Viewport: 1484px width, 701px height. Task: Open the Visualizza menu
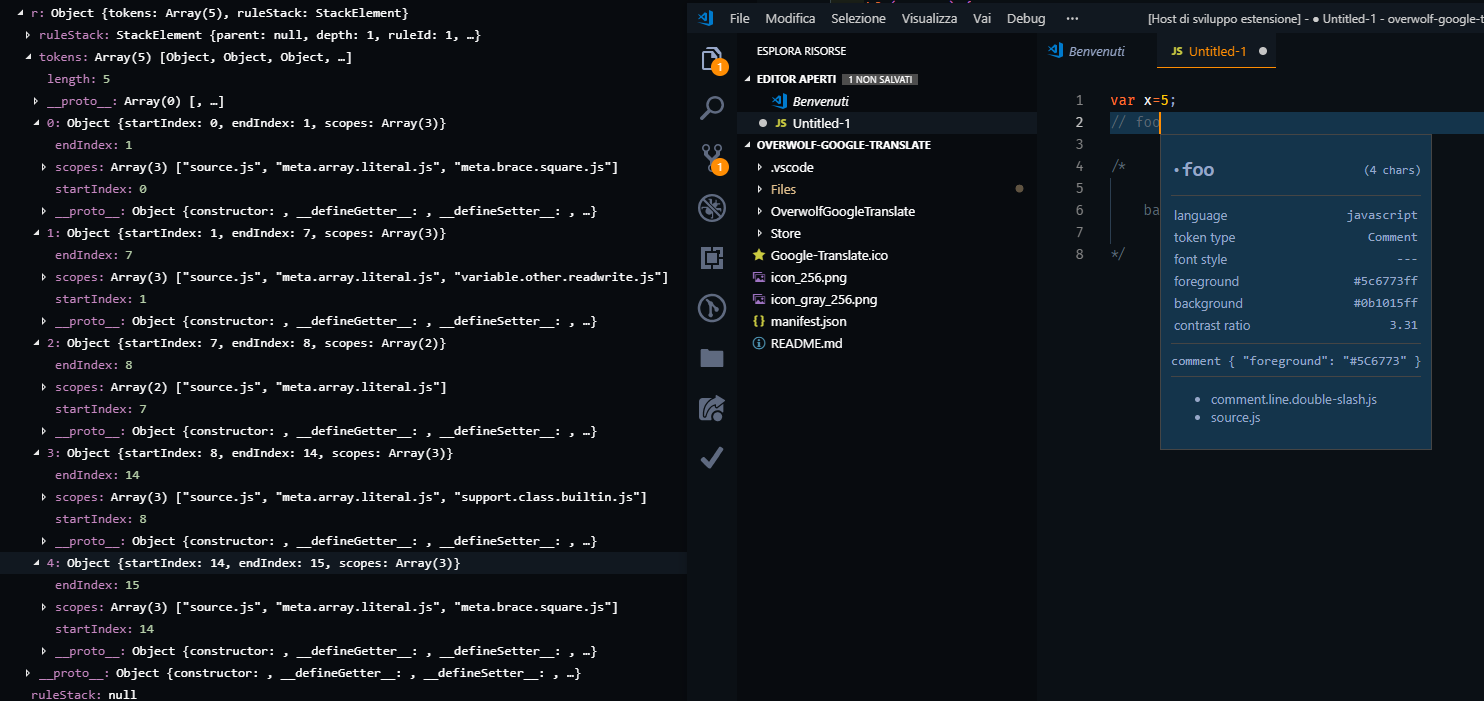929,18
